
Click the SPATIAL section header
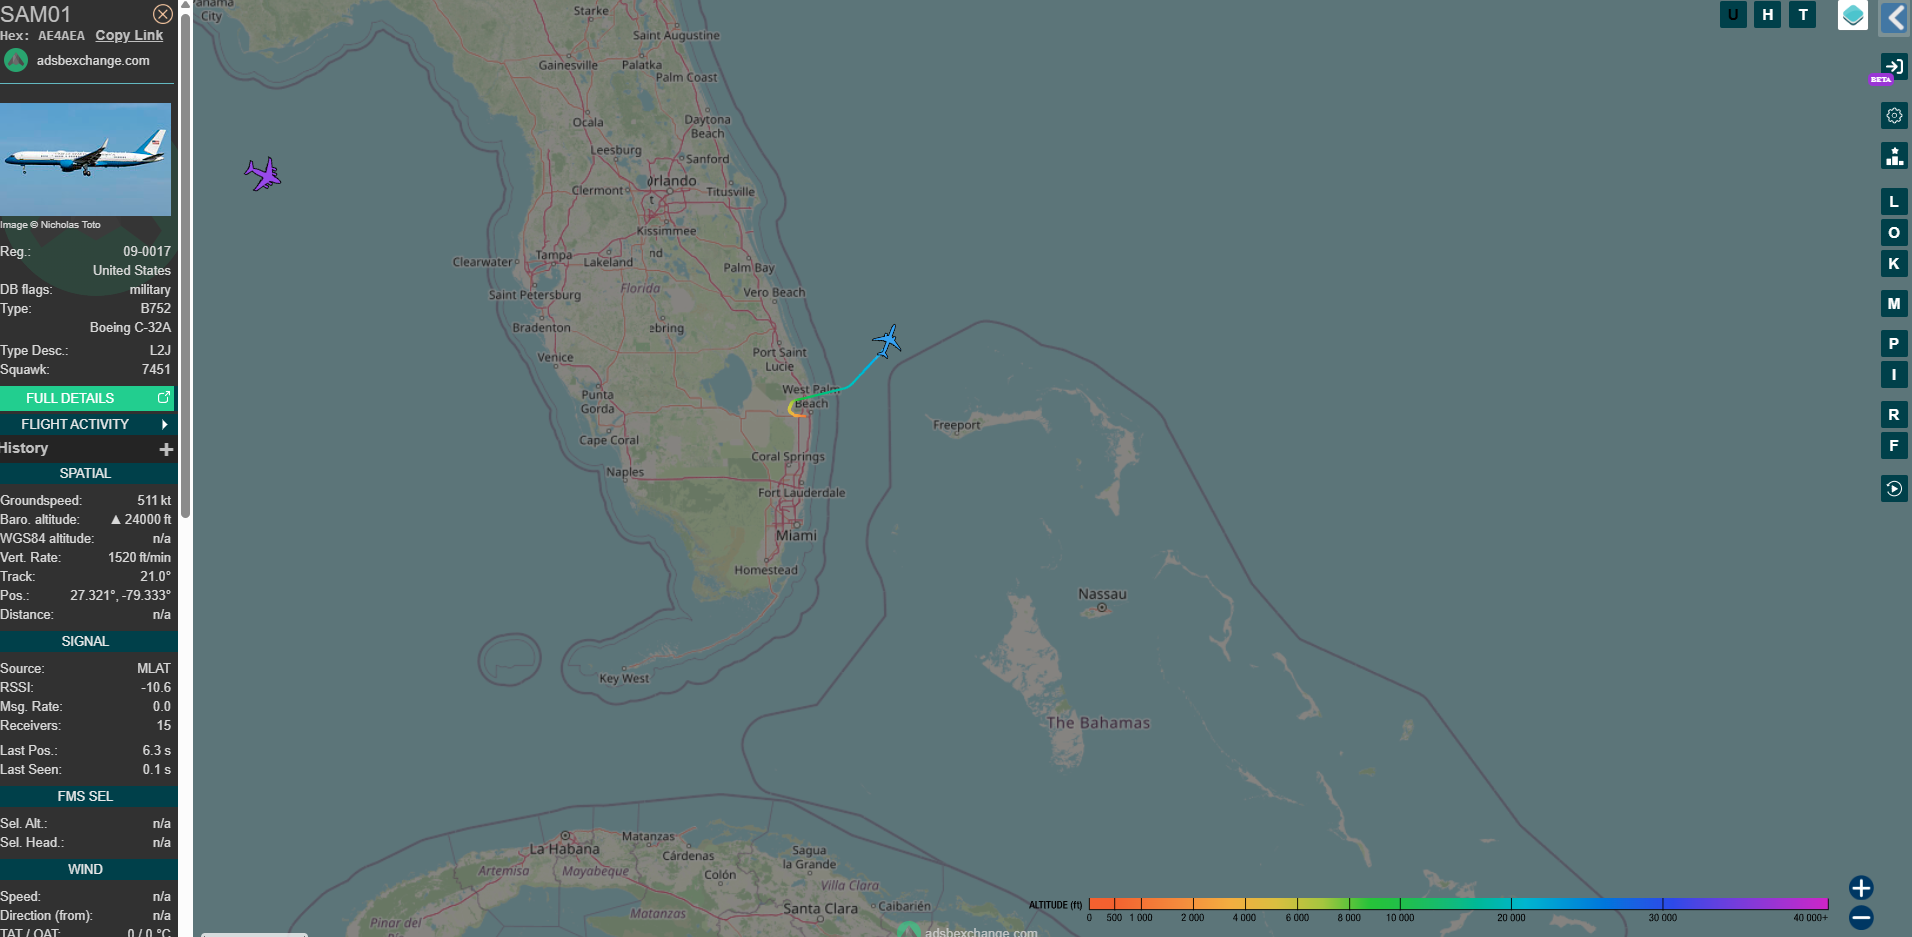[x=87, y=473]
